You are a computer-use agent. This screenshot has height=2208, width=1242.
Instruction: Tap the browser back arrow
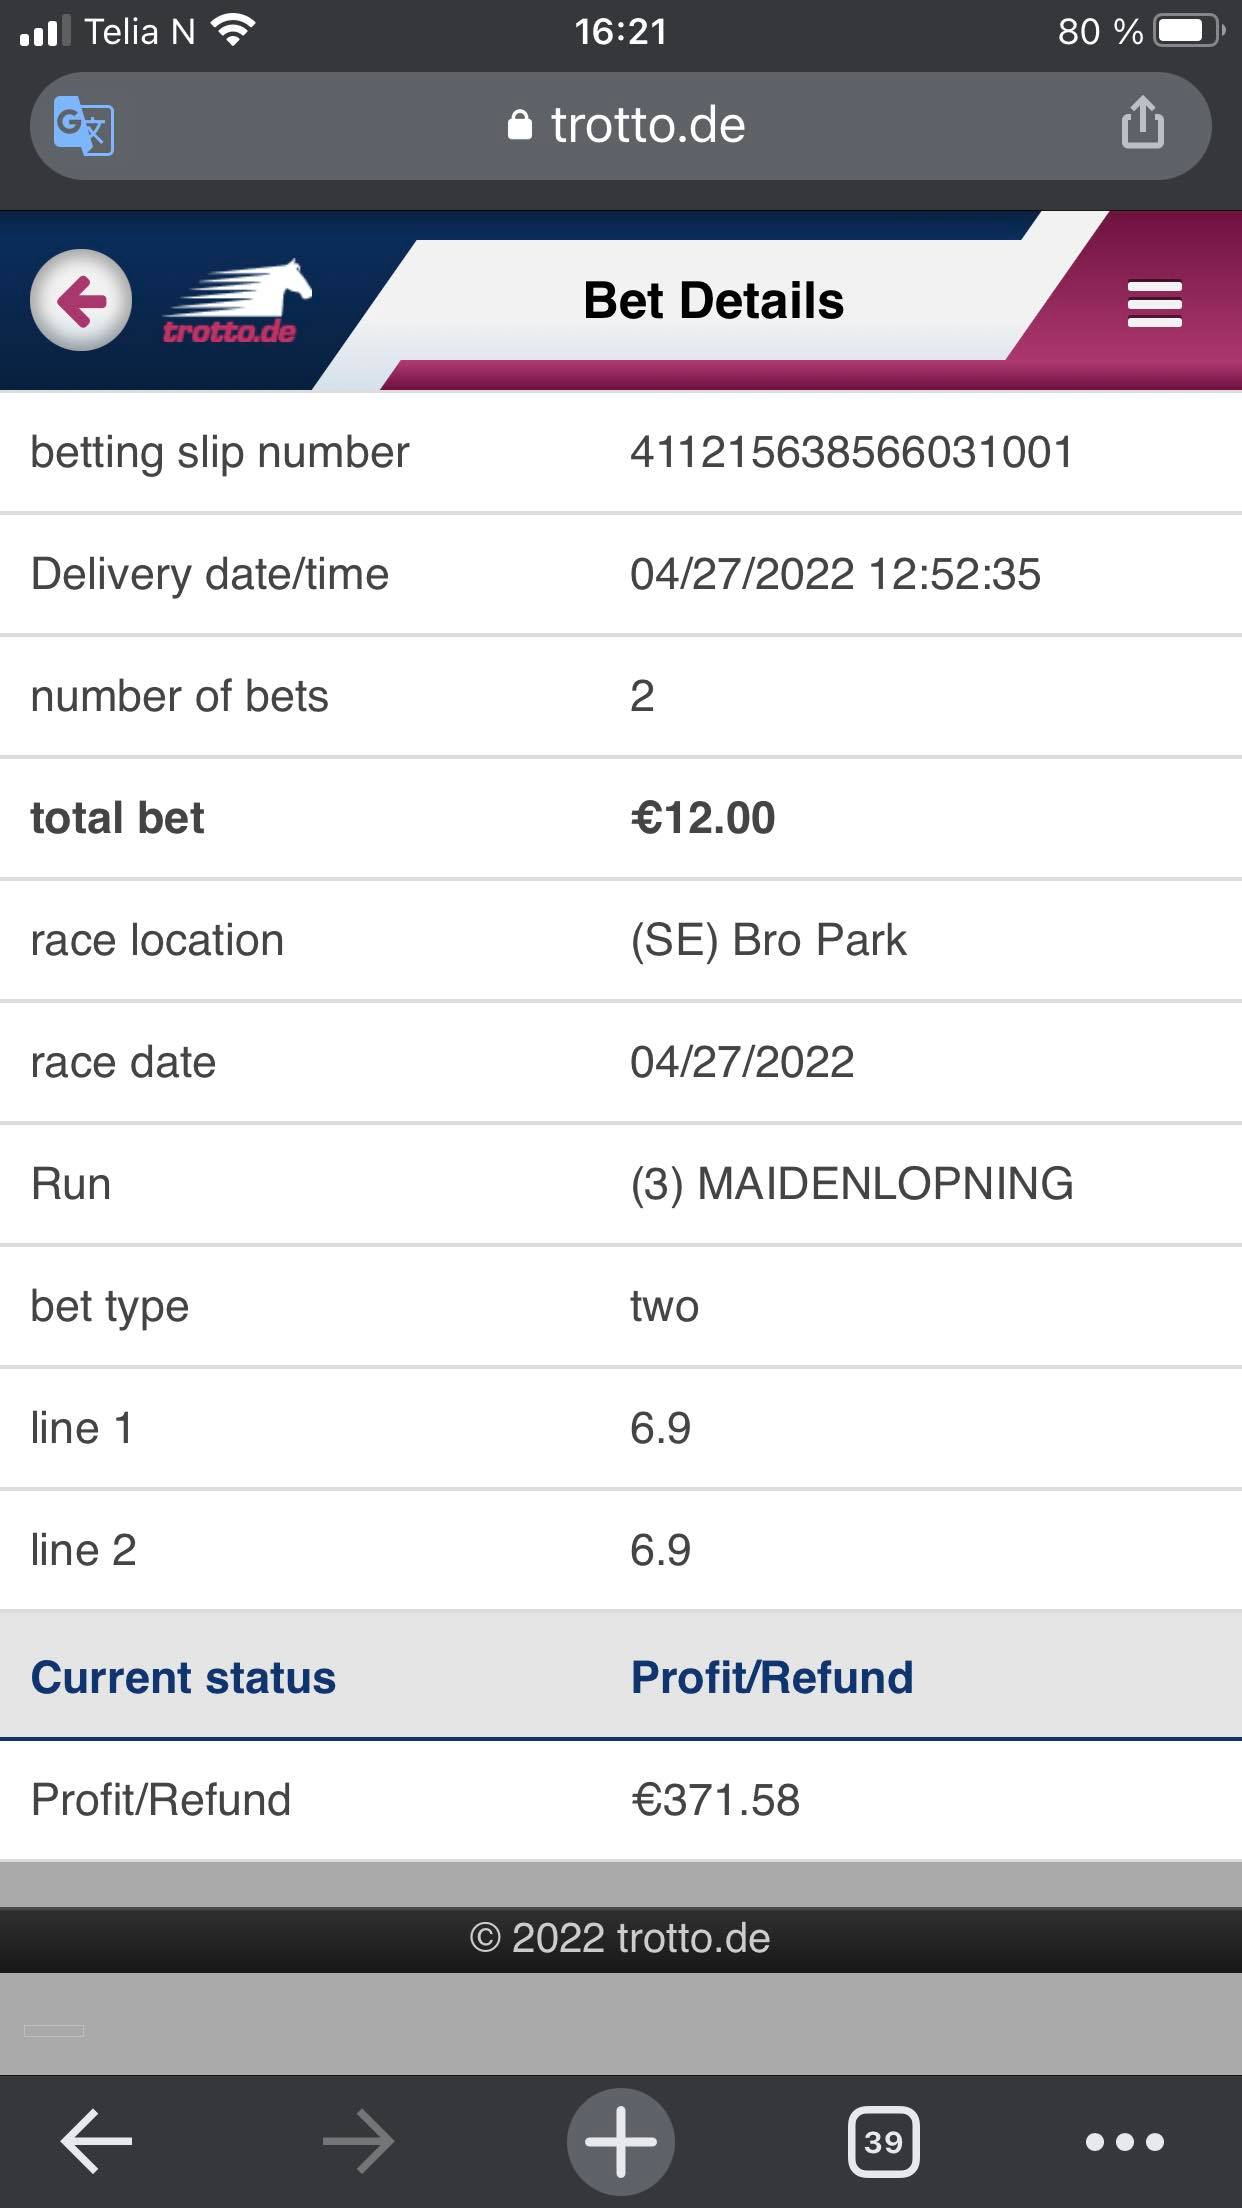[x=96, y=2141]
